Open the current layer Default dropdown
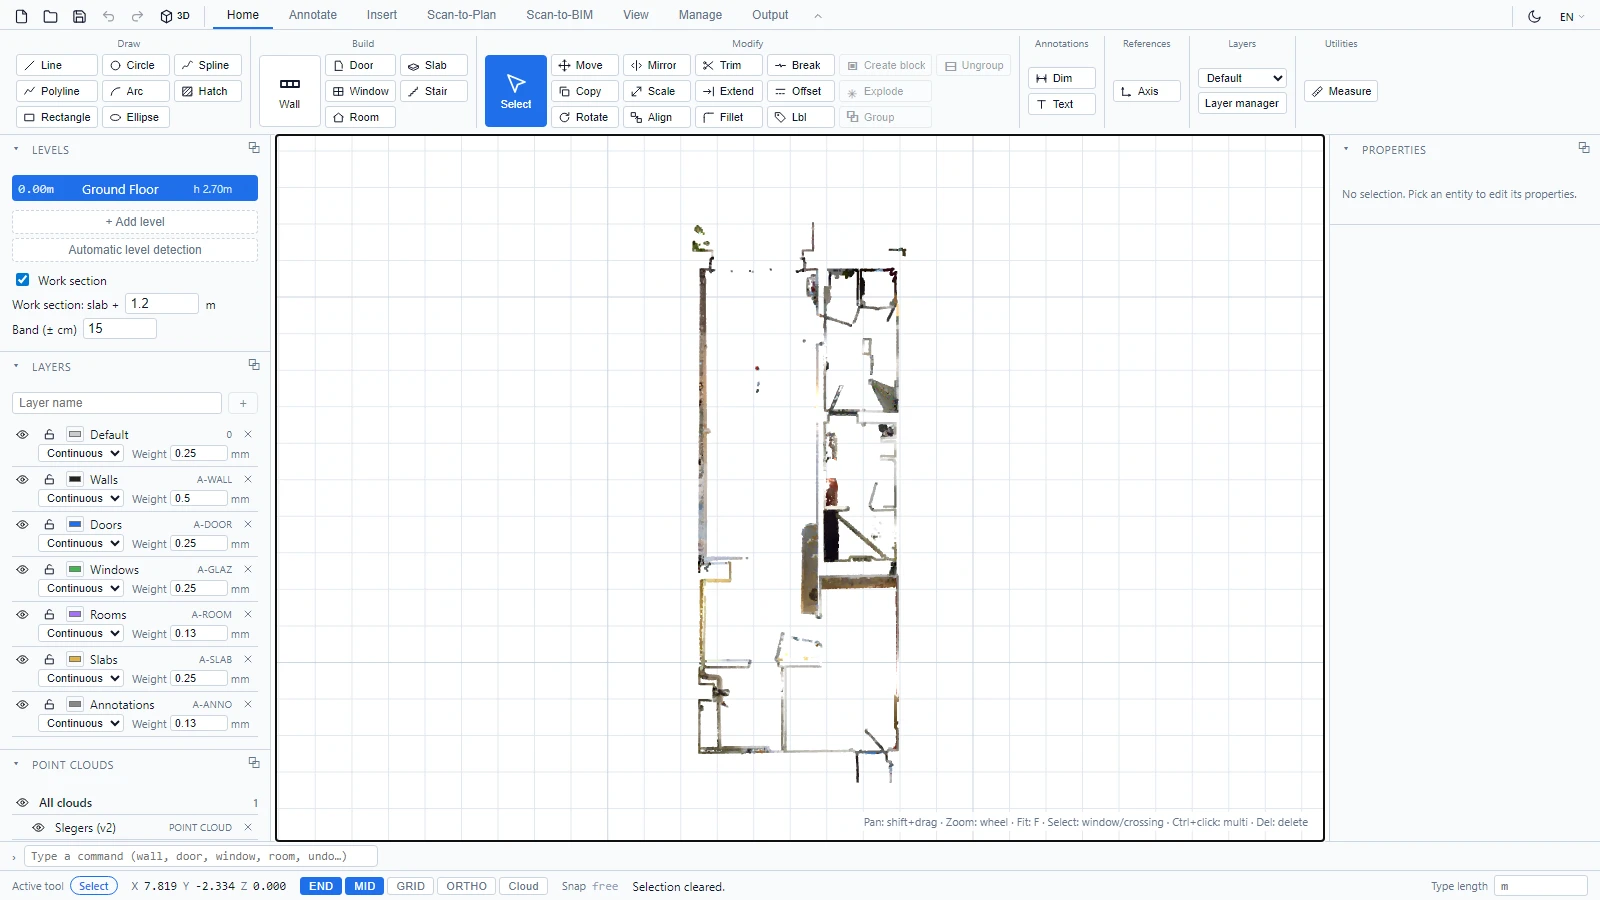 1242,78
